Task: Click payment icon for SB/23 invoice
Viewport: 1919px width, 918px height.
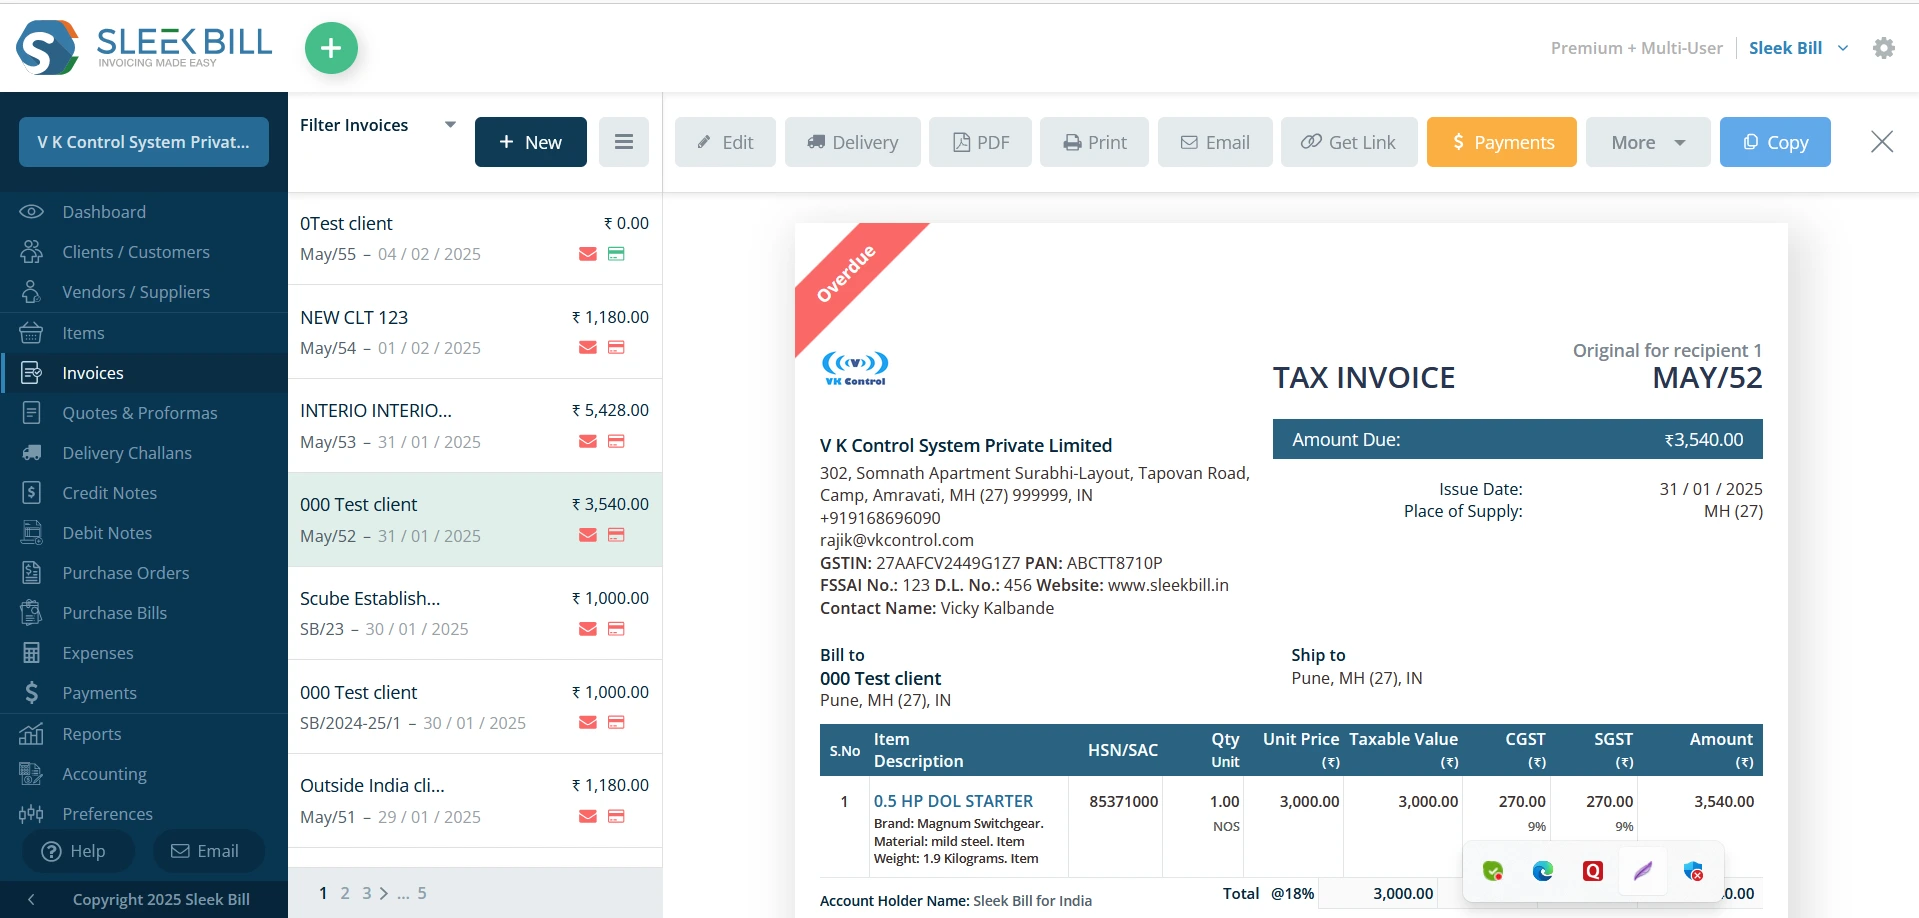Action: pyautogui.click(x=616, y=629)
